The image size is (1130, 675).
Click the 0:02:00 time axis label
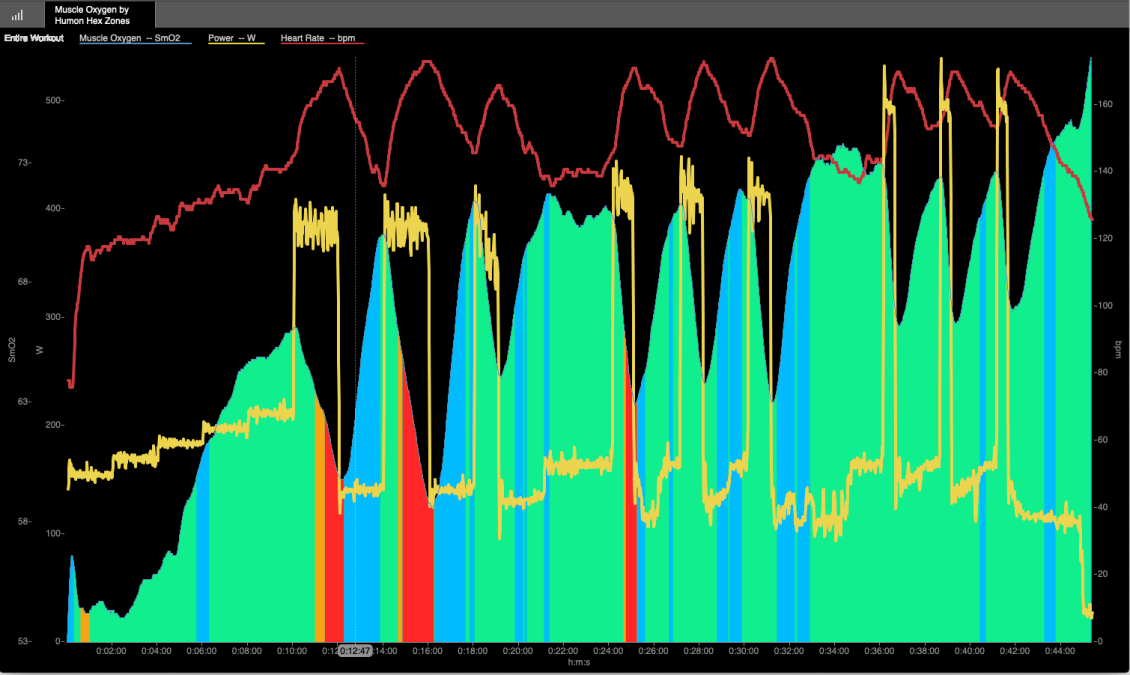(111, 651)
